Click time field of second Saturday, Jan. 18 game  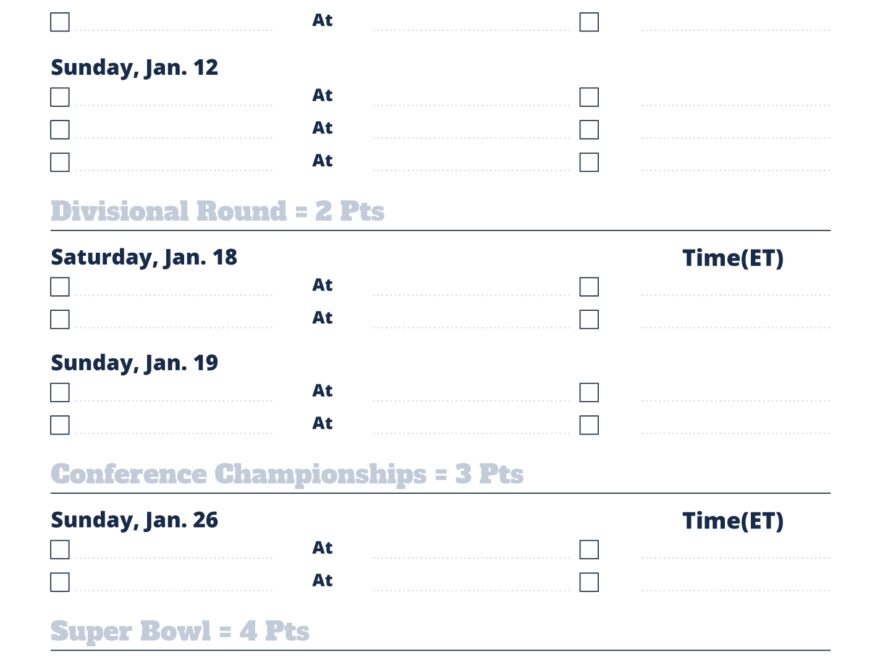pos(735,320)
